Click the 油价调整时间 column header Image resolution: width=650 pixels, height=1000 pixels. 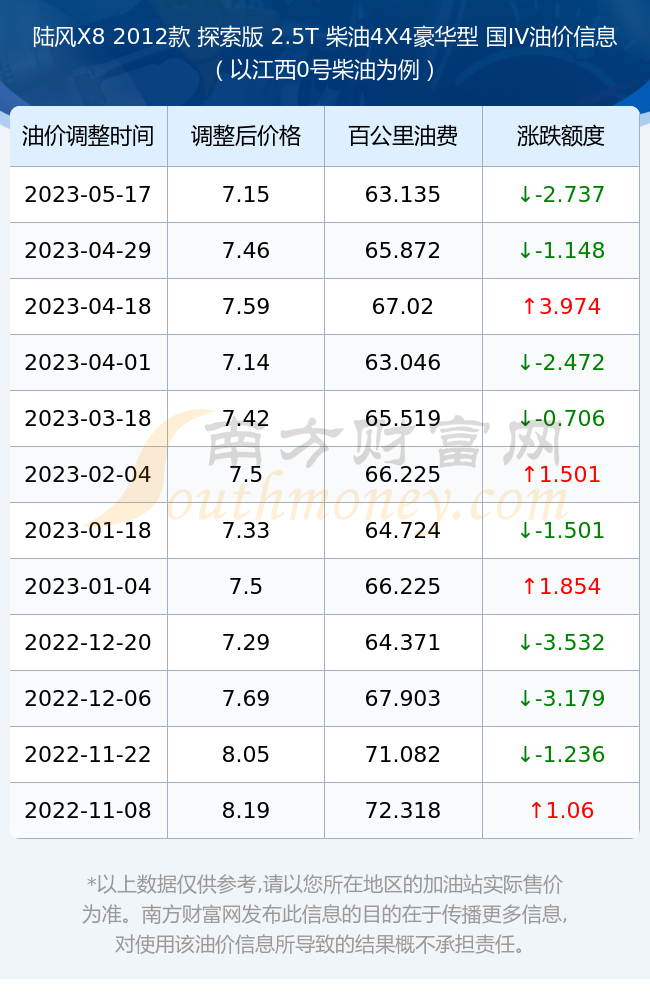88,136
